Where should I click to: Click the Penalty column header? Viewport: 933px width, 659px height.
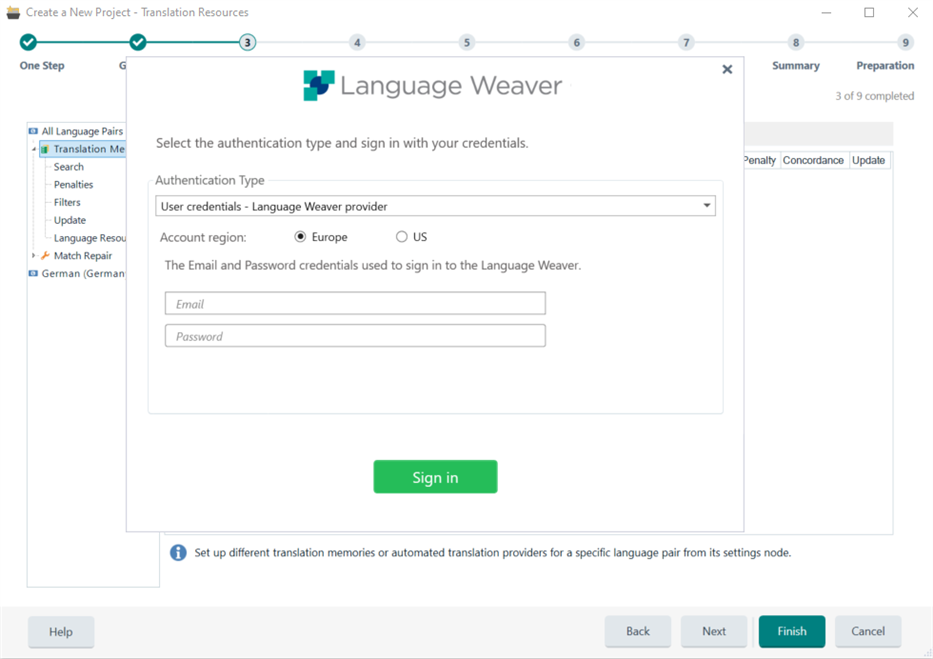760,161
